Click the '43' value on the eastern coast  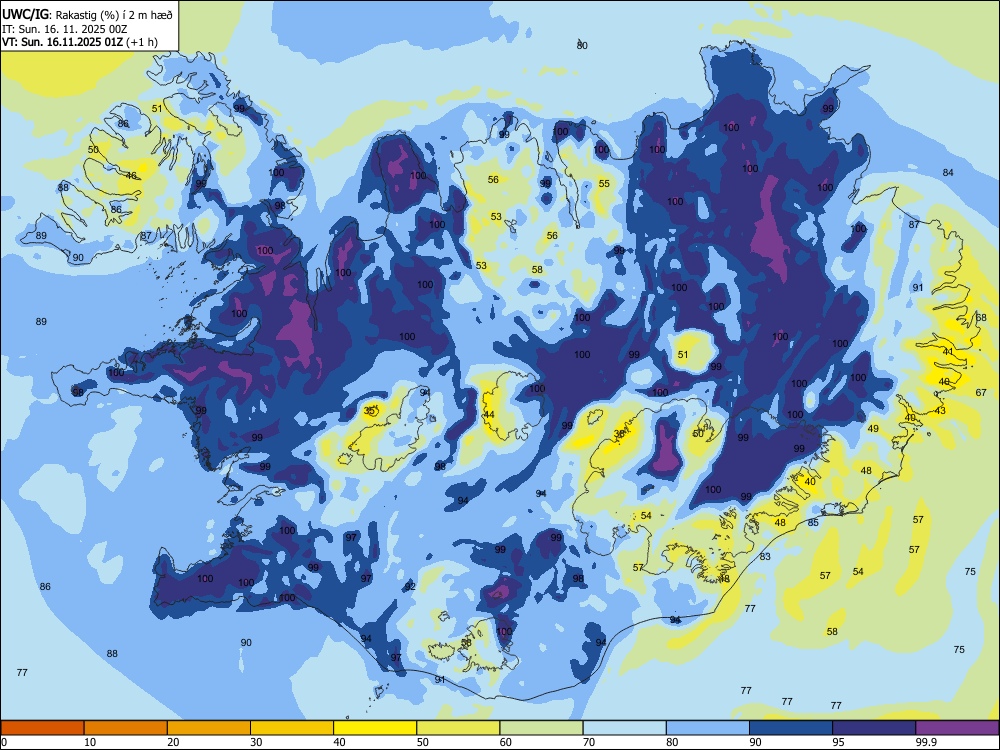(940, 411)
